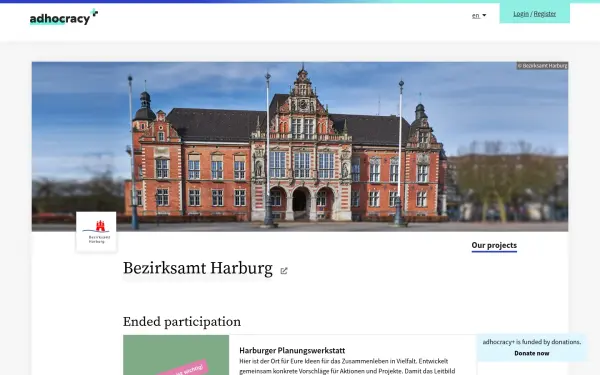The image size is (600, 375).
Task: Open the en language dropdown
Action: pos(479,16)
